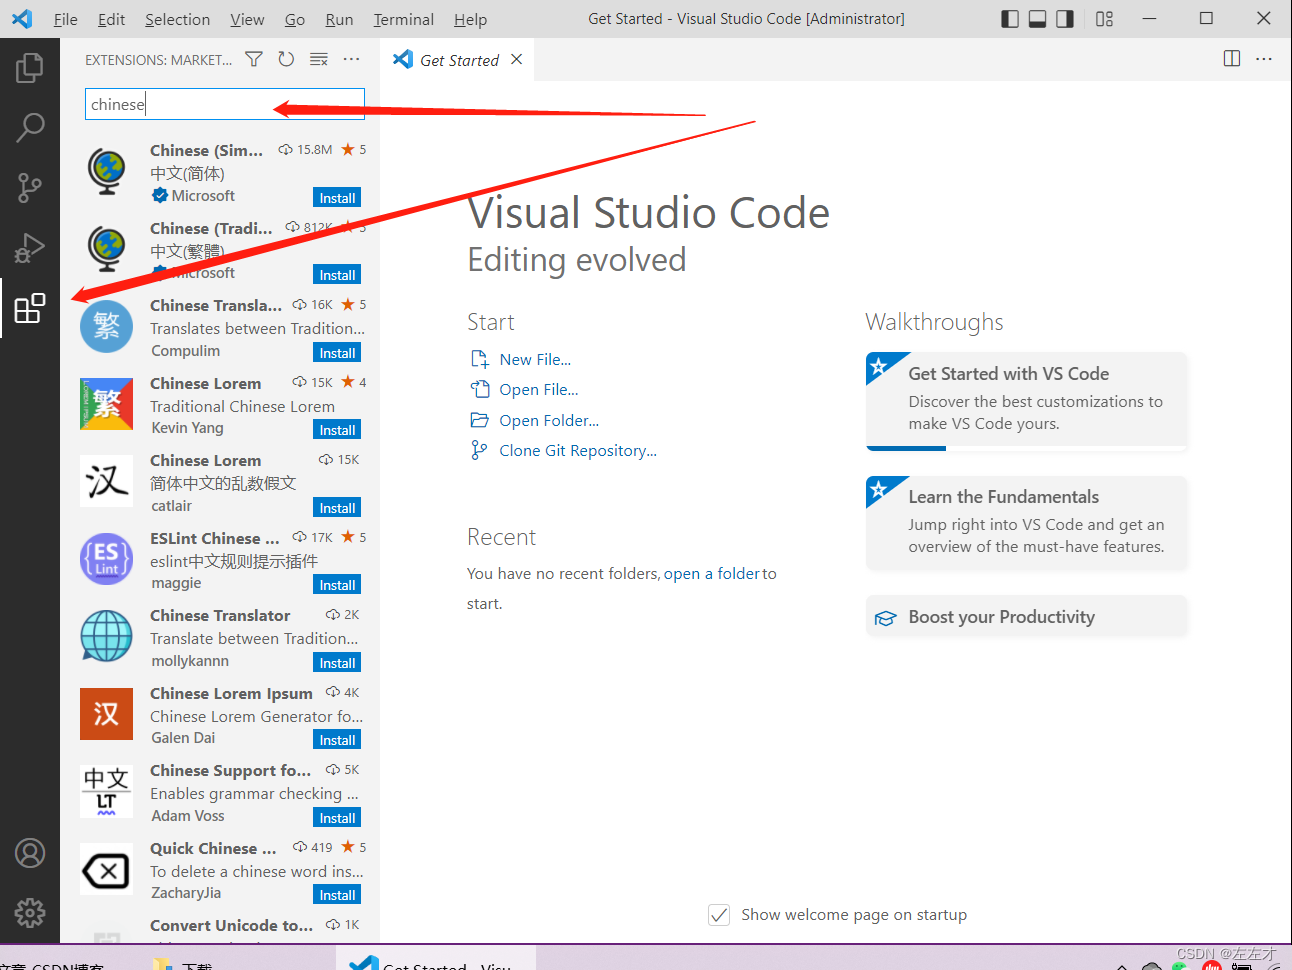
Task: Click the New File link
Action: [x=535, y=359]
